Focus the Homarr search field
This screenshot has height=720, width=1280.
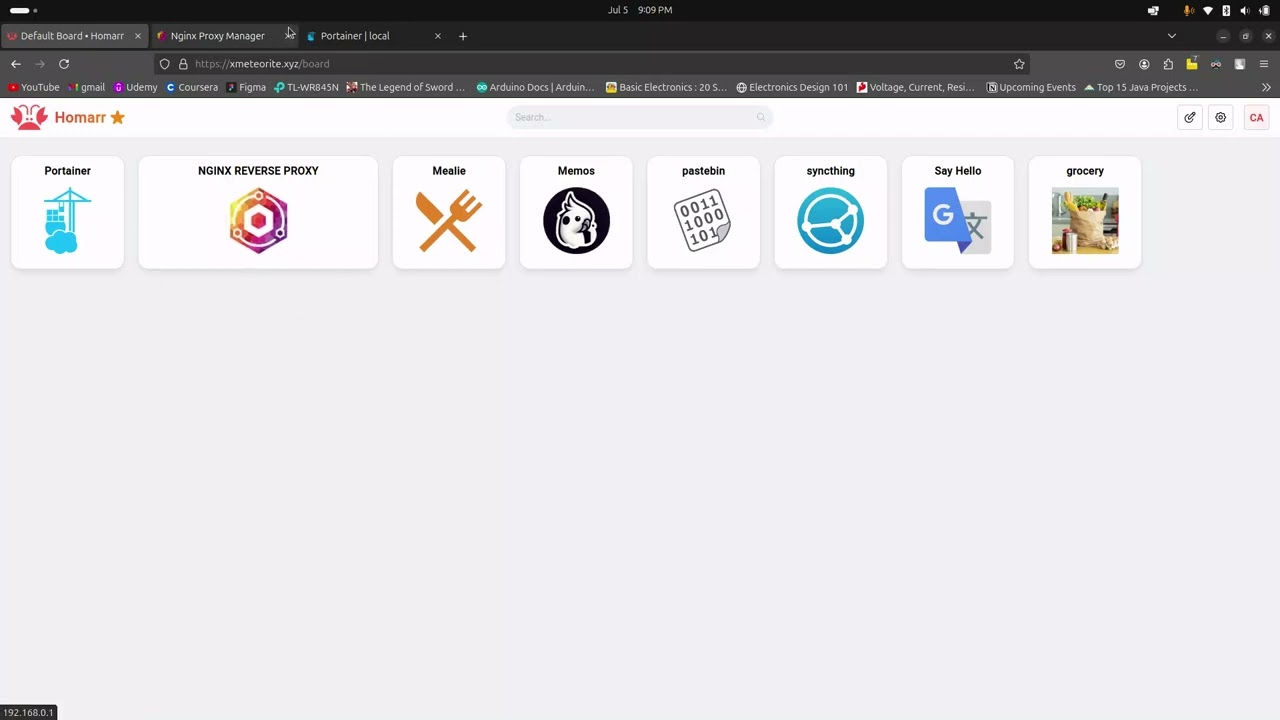click(x=640, y=117)
